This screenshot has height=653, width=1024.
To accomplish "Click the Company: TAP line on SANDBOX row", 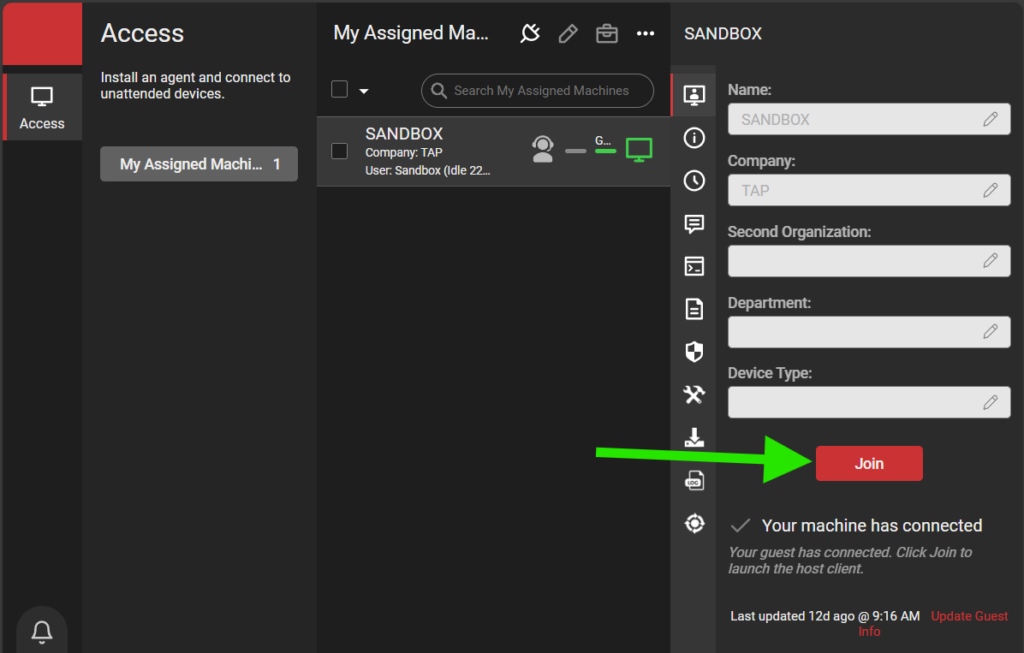I will coord(404,153).
